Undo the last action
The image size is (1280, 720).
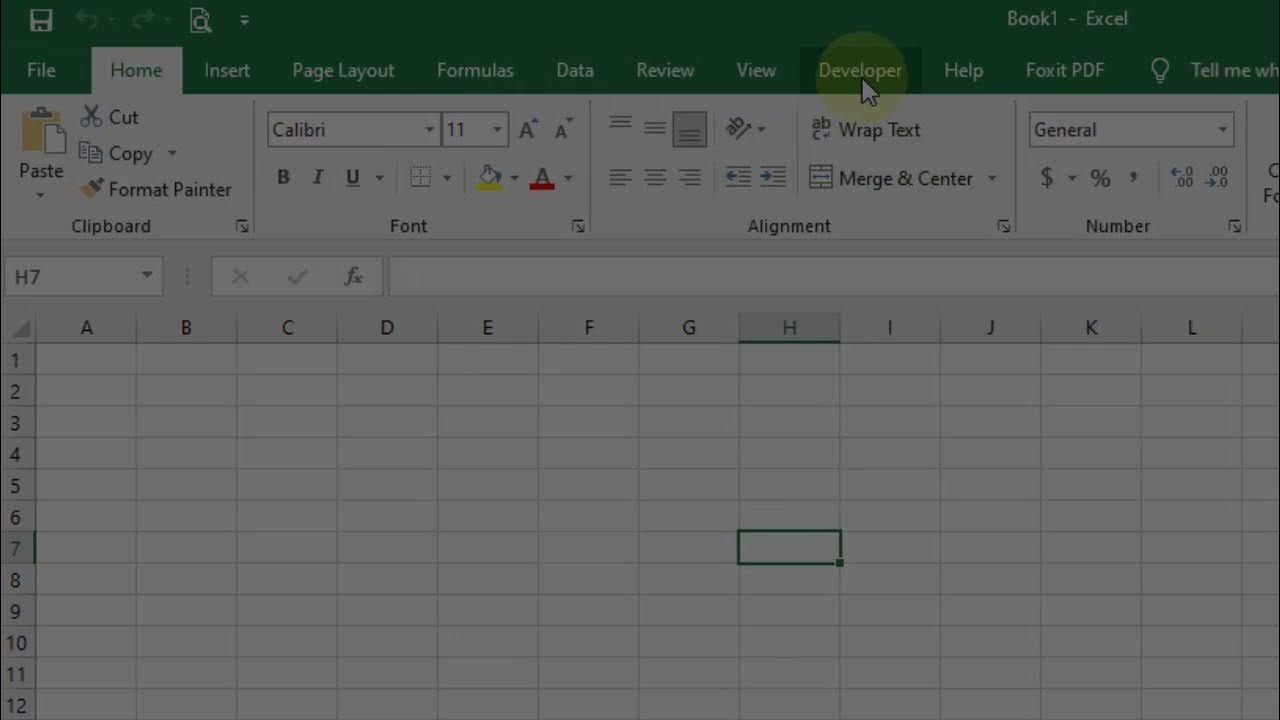pos(87,20)
